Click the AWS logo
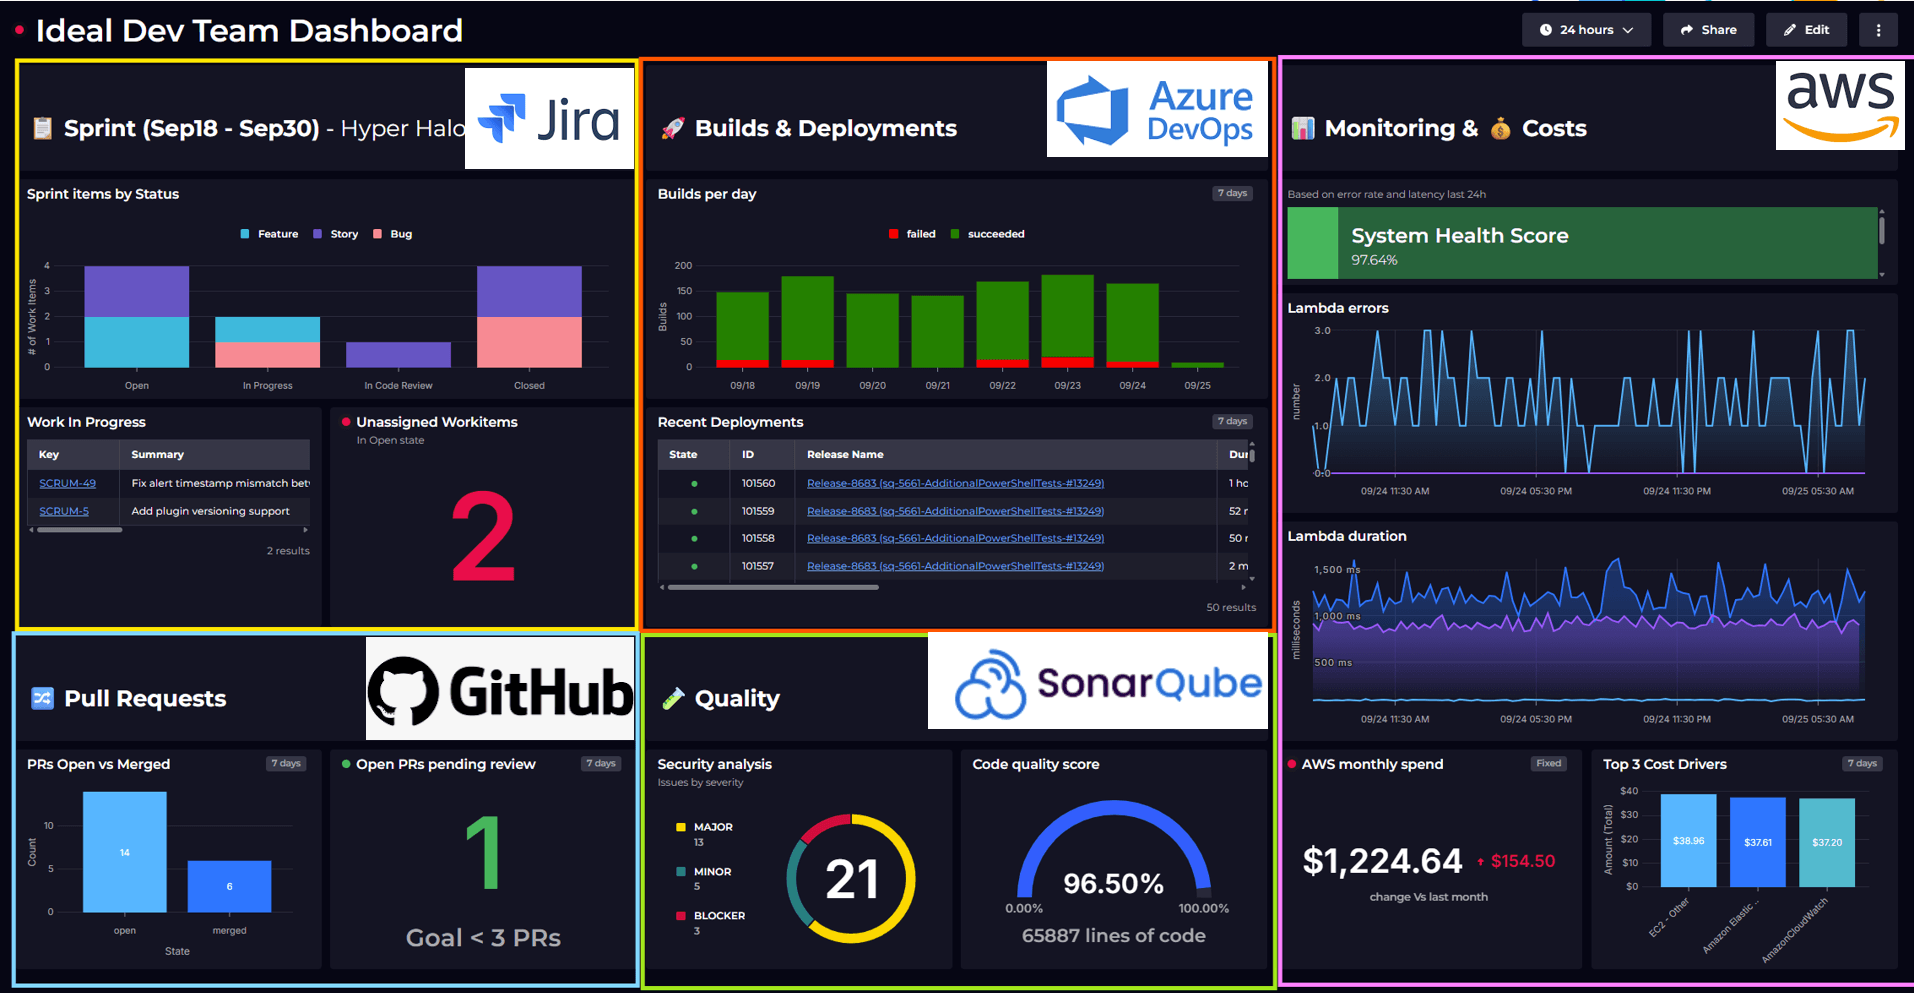The width and height of the screenshot is (1914, 993). 1839,105
